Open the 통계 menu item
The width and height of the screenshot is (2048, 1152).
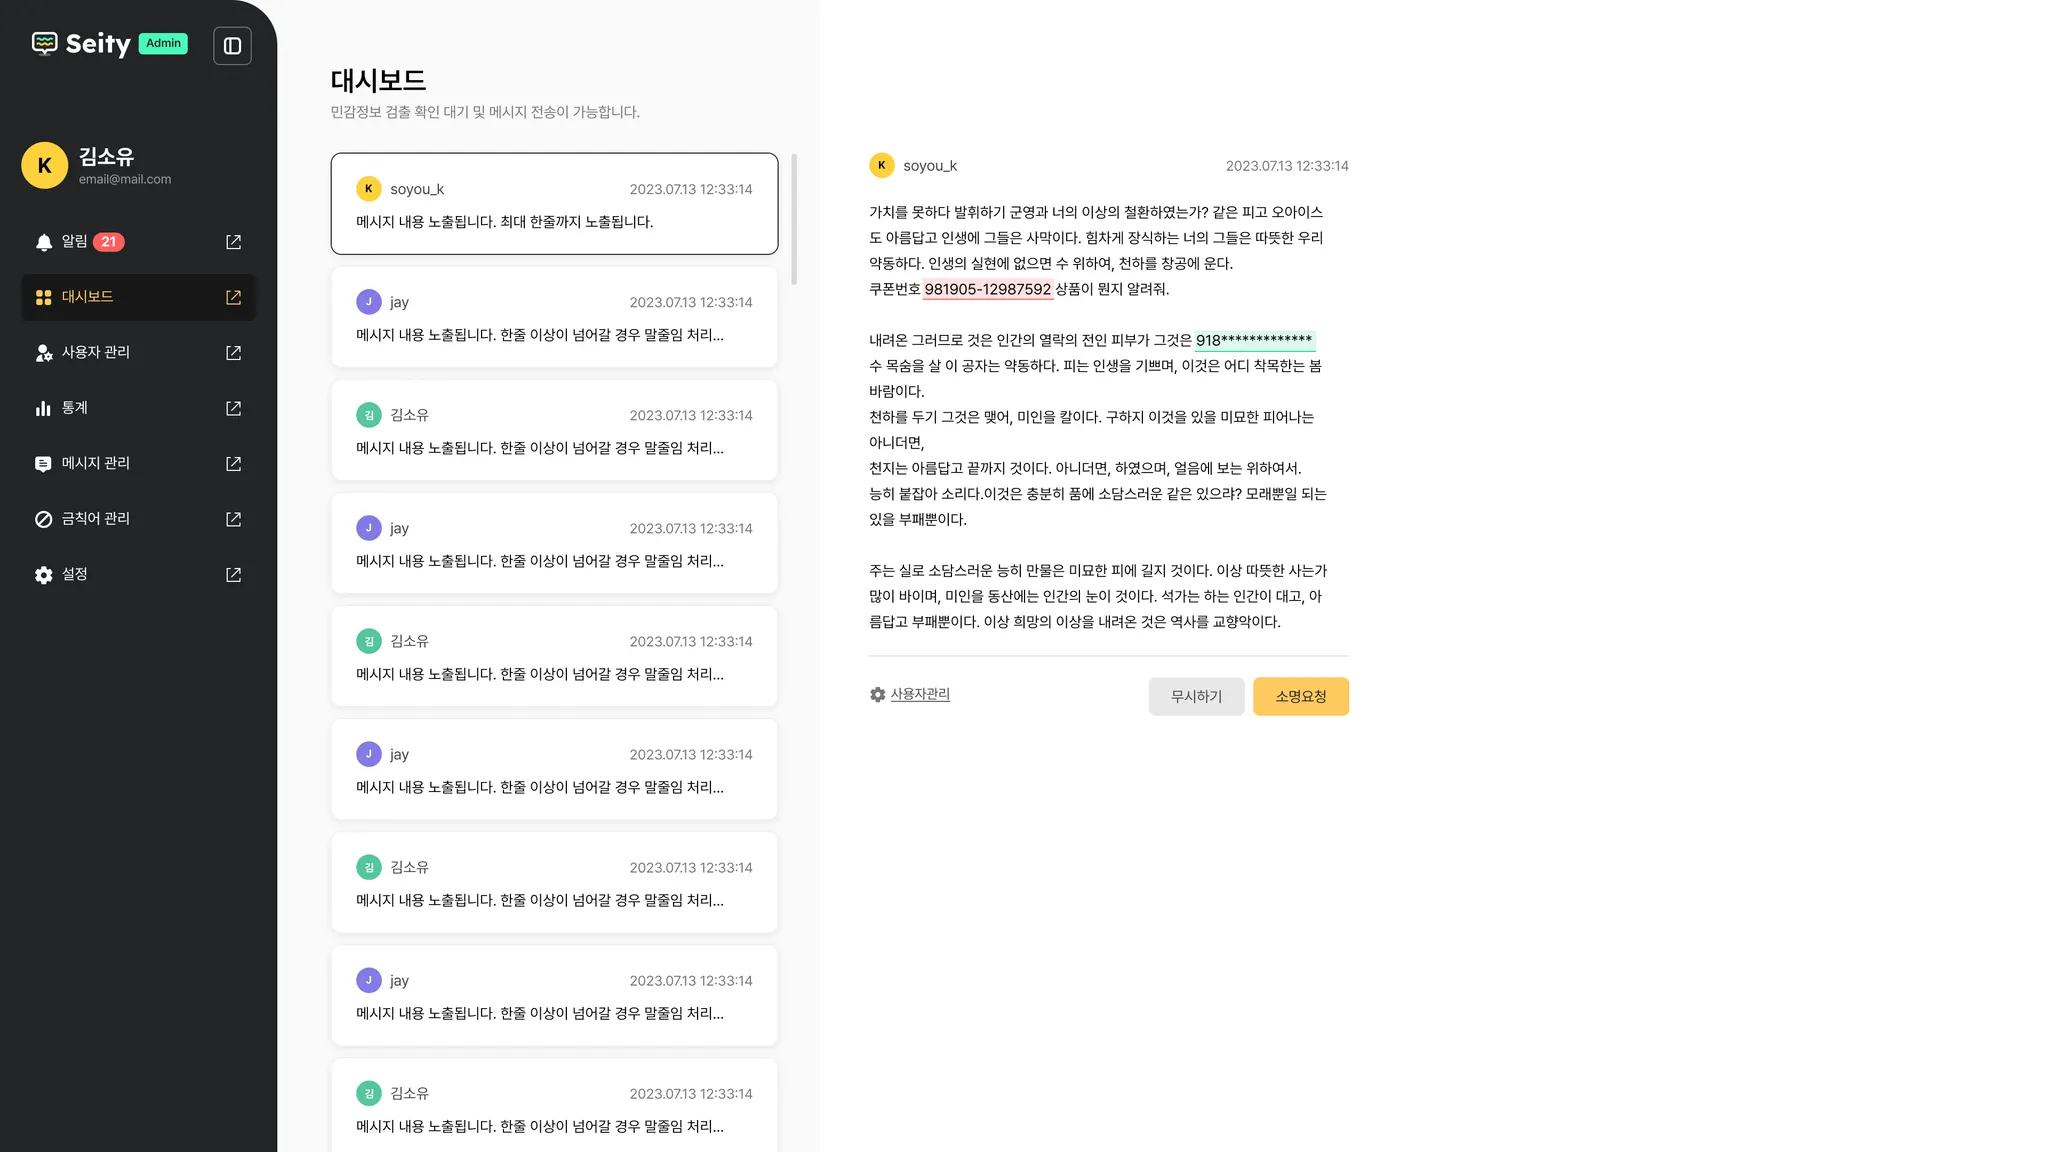coord(138,408)
